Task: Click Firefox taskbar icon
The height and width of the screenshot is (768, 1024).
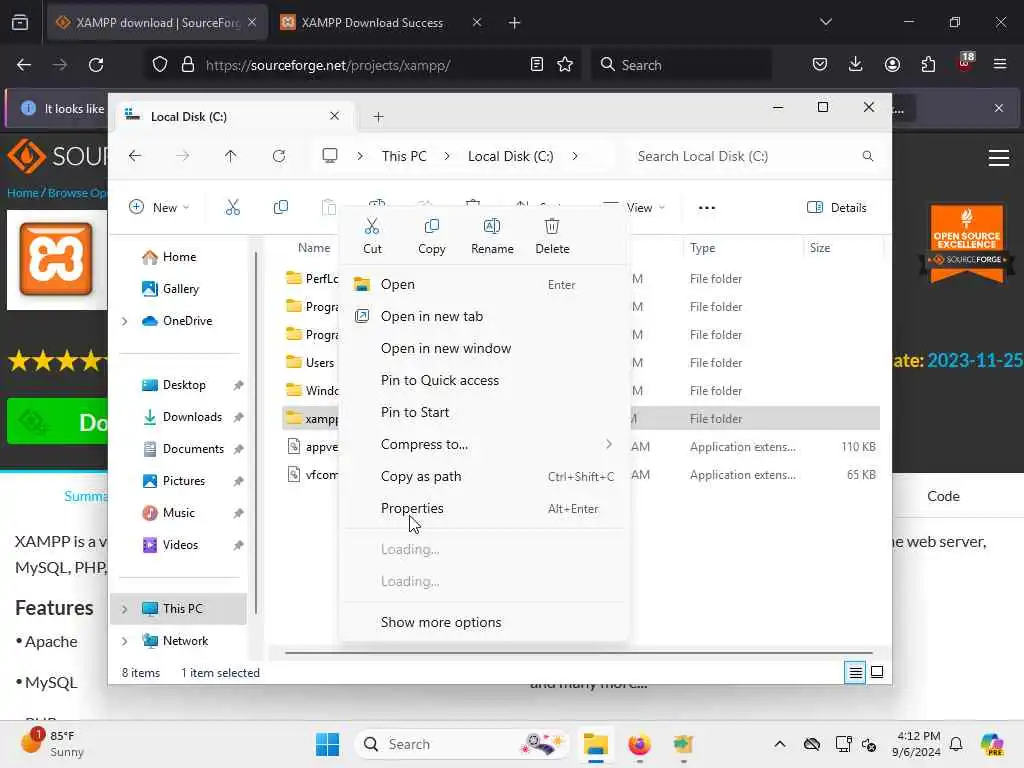Action: 639,744
